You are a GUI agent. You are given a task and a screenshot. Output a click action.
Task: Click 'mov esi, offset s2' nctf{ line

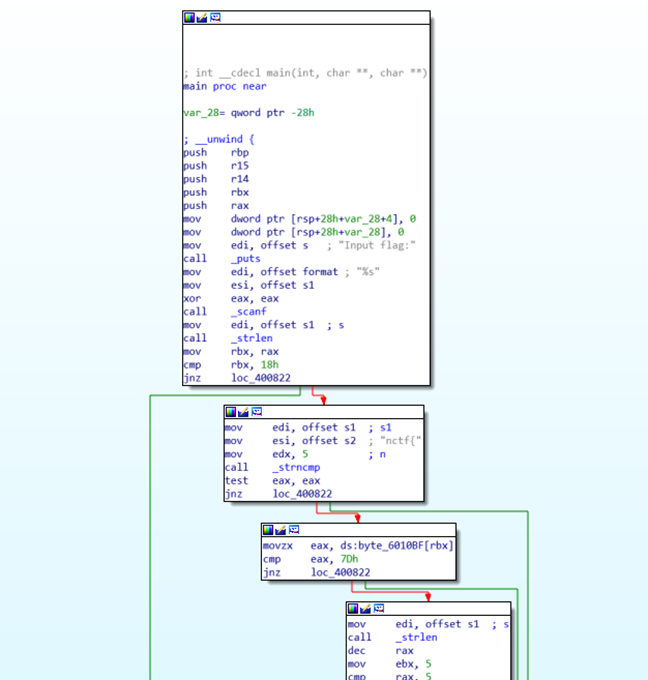click(x=323, y=441)
